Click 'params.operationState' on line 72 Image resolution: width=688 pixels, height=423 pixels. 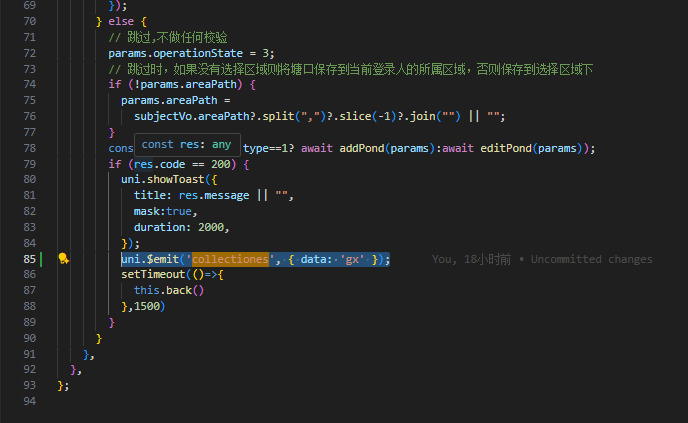click(x=176, y=54)
